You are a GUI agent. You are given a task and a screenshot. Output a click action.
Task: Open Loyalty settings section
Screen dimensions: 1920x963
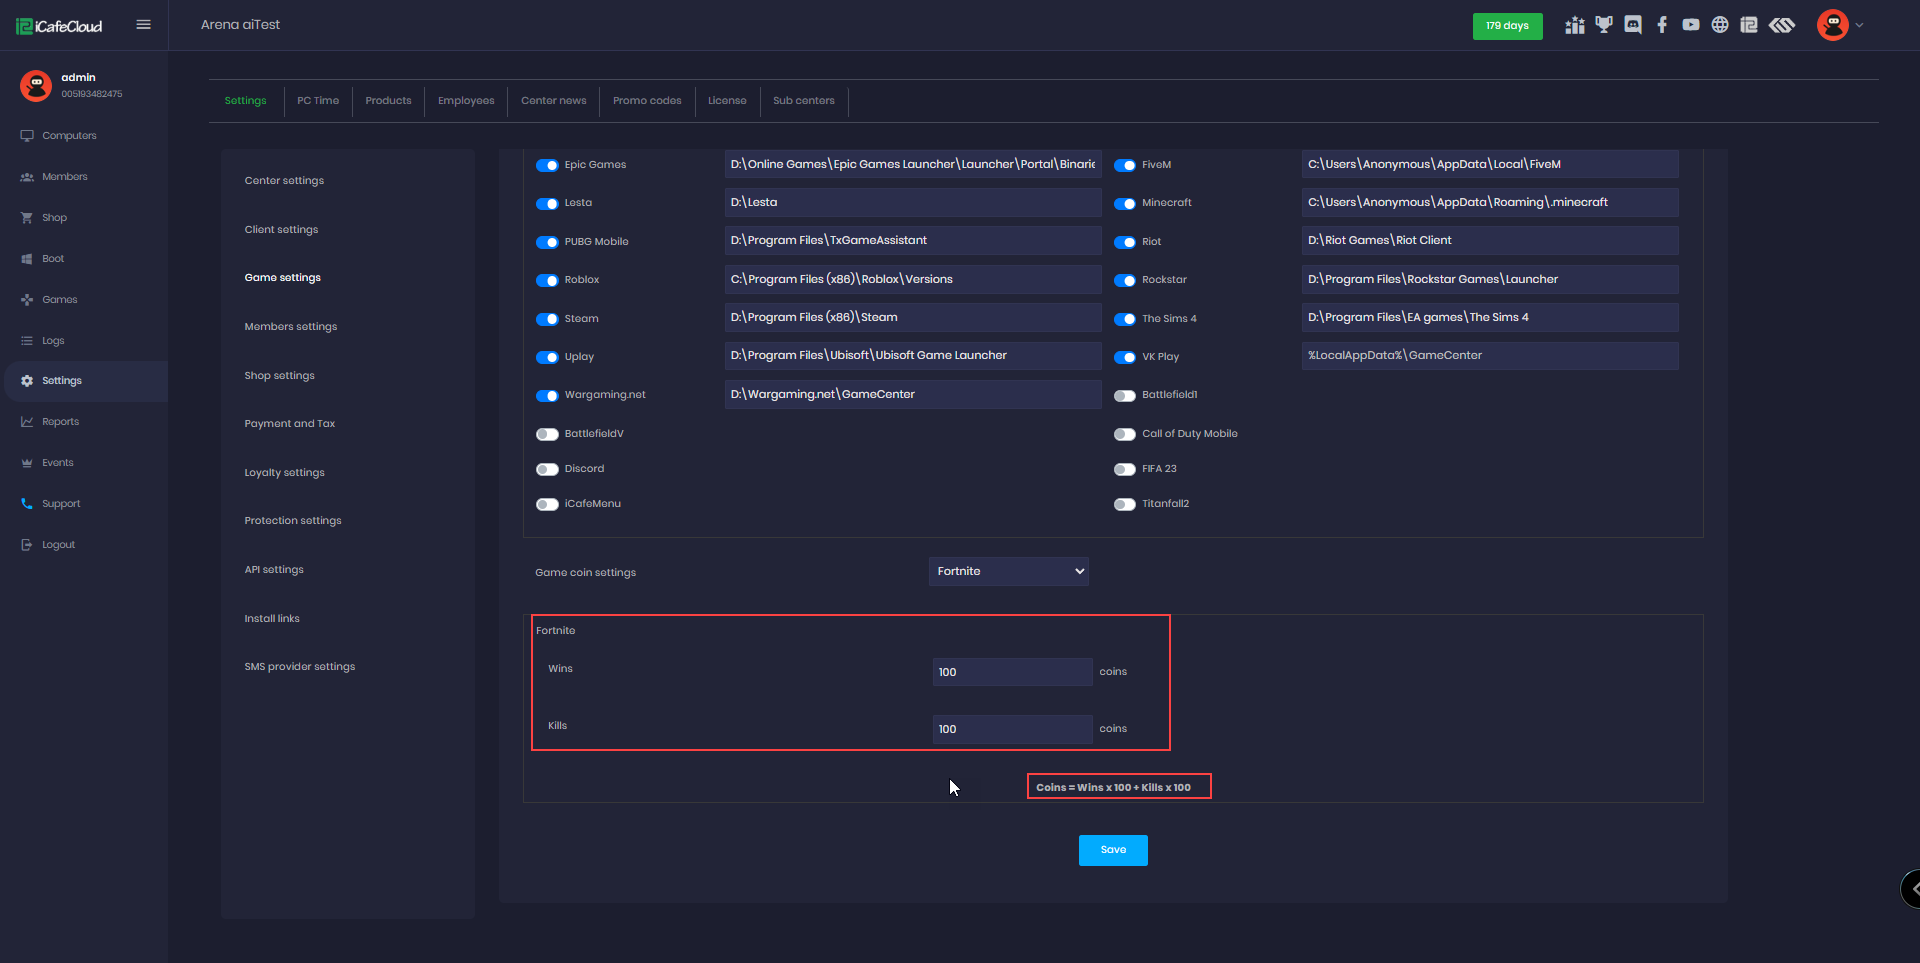coord(285,473)
